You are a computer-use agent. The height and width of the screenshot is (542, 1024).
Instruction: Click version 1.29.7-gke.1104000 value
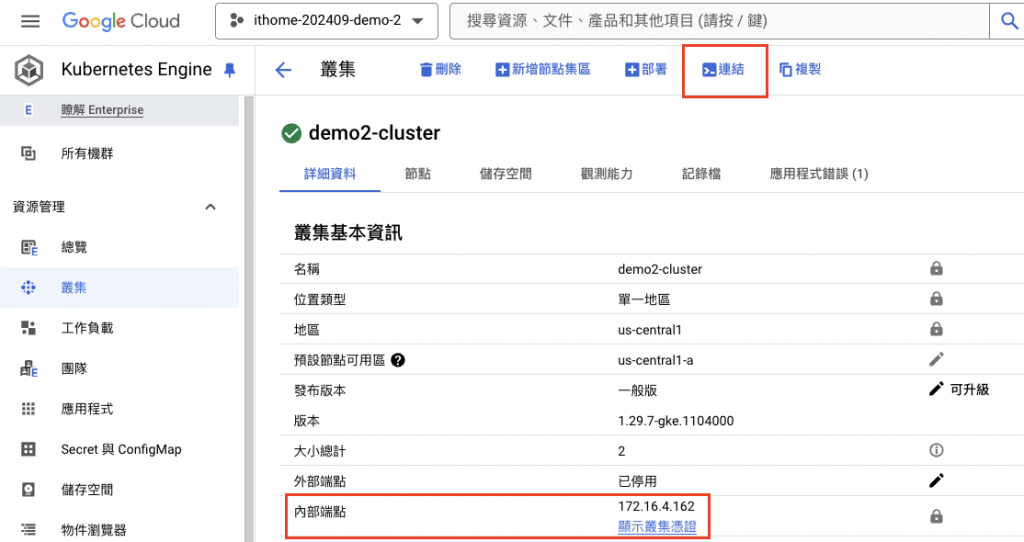[x=676, y=421]
